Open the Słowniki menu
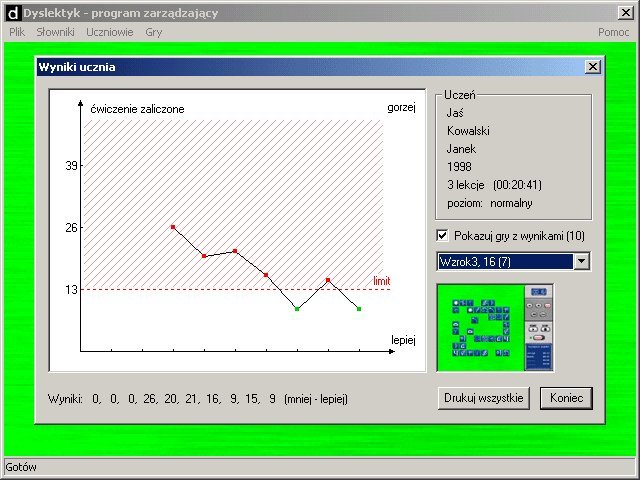Viewport: 640px width, 480px height. click(x=56, y=32)
